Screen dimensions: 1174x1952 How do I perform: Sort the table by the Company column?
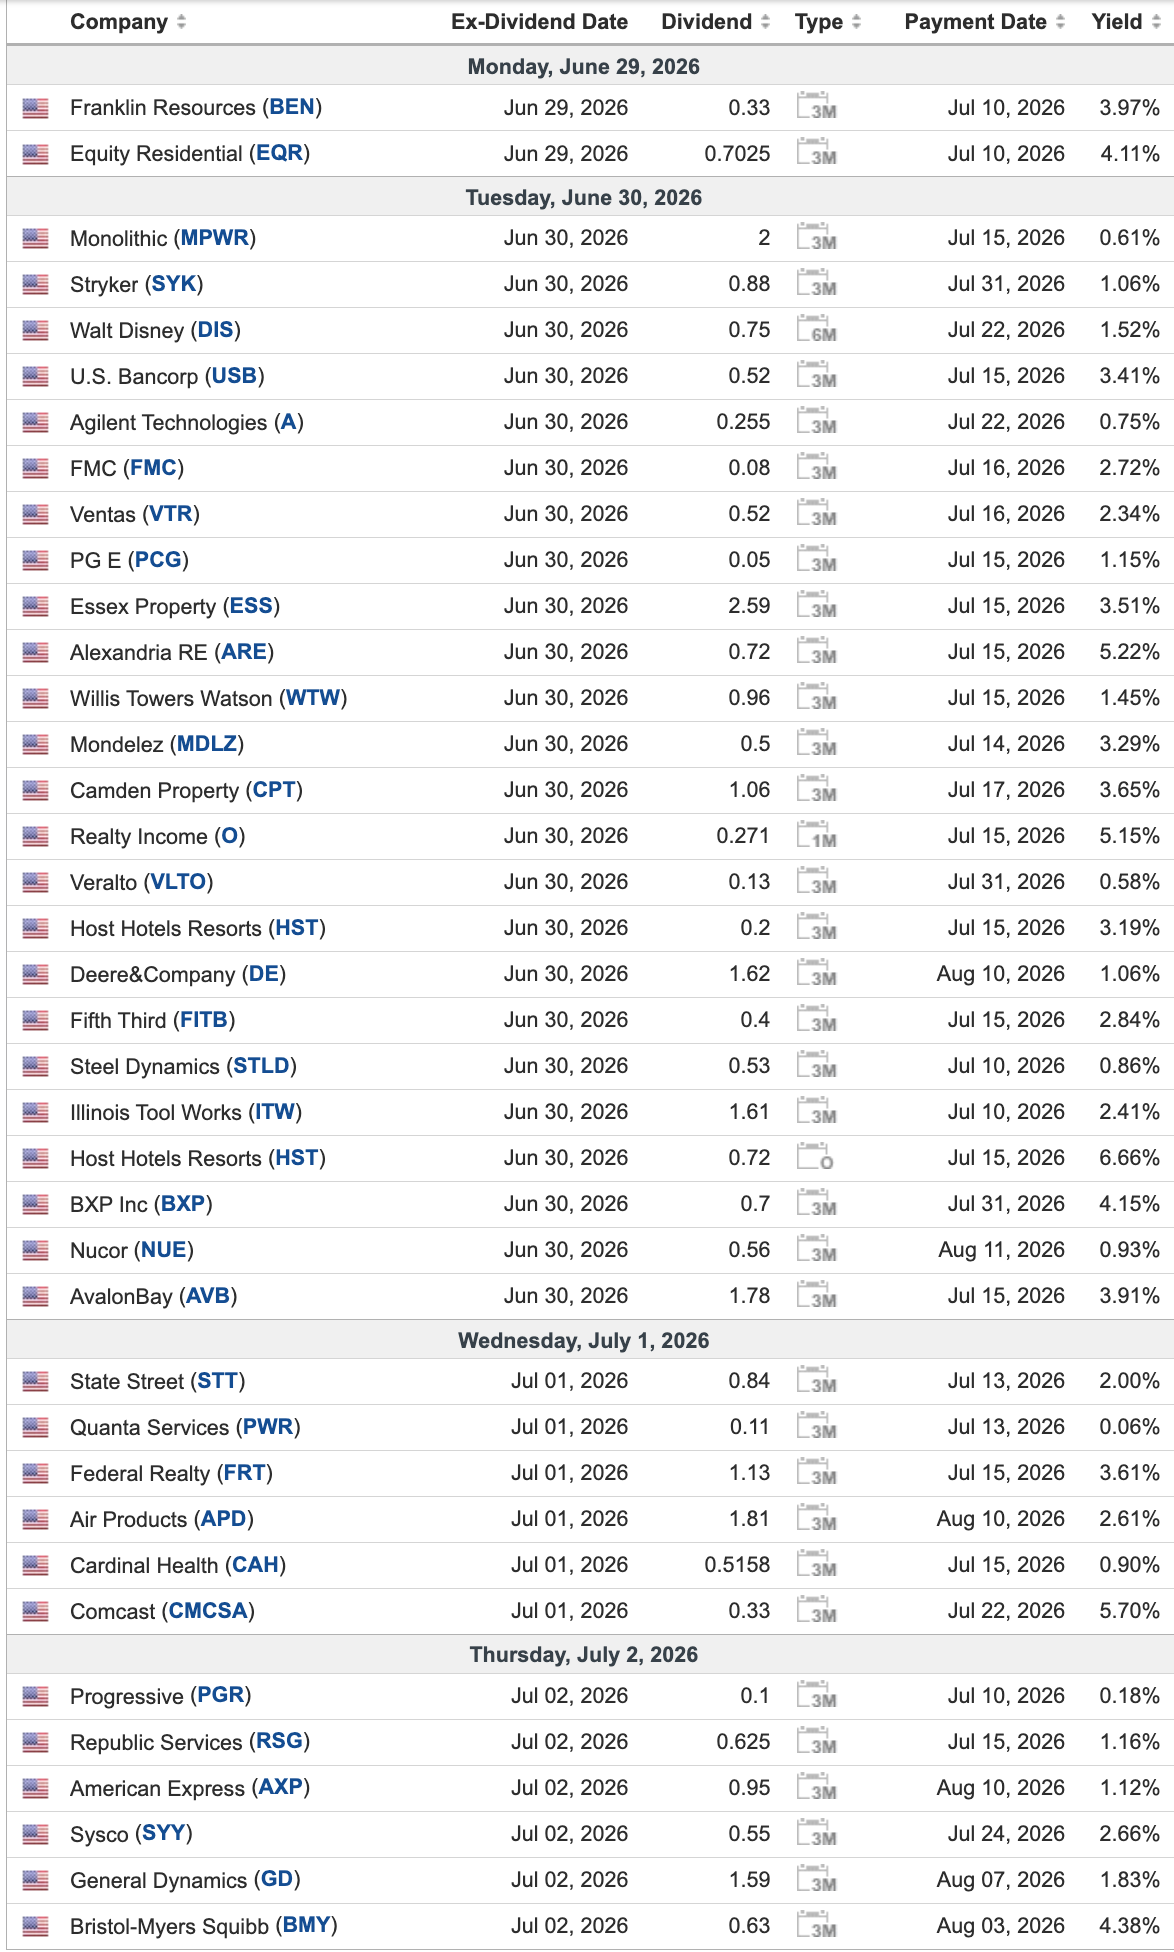(x=128, y=22)
